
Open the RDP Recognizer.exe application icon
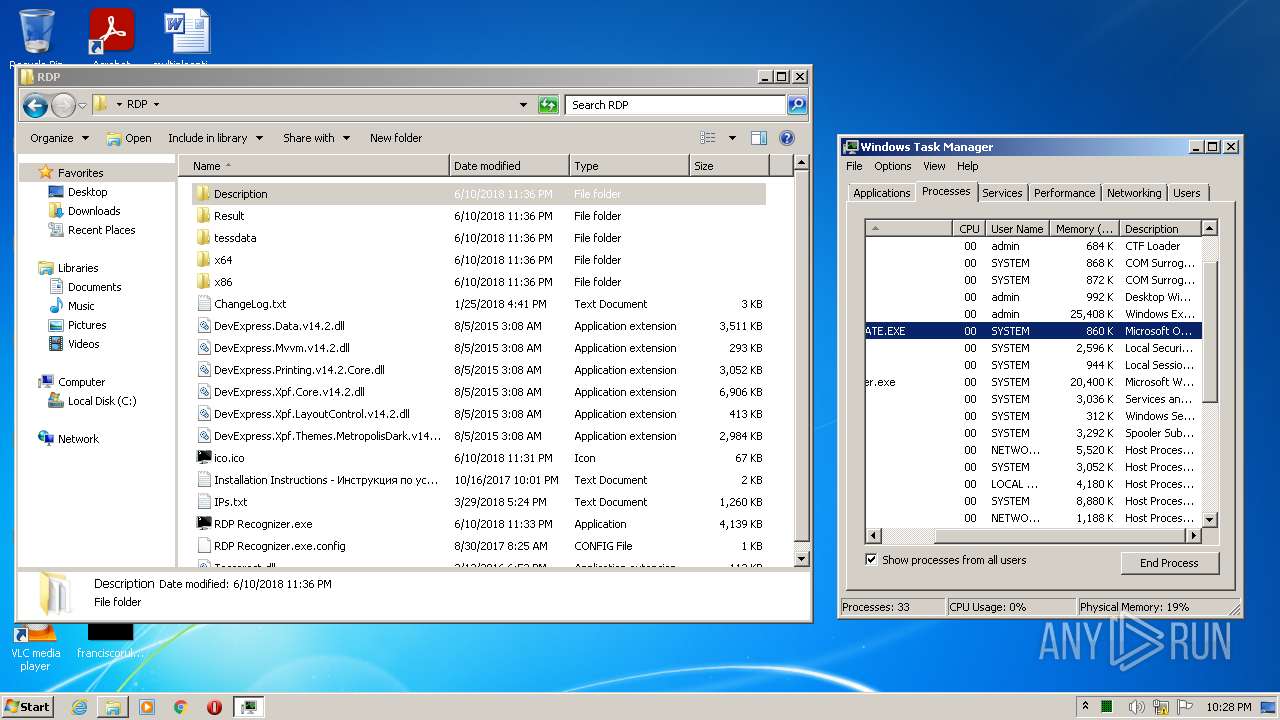click(204, 524)
